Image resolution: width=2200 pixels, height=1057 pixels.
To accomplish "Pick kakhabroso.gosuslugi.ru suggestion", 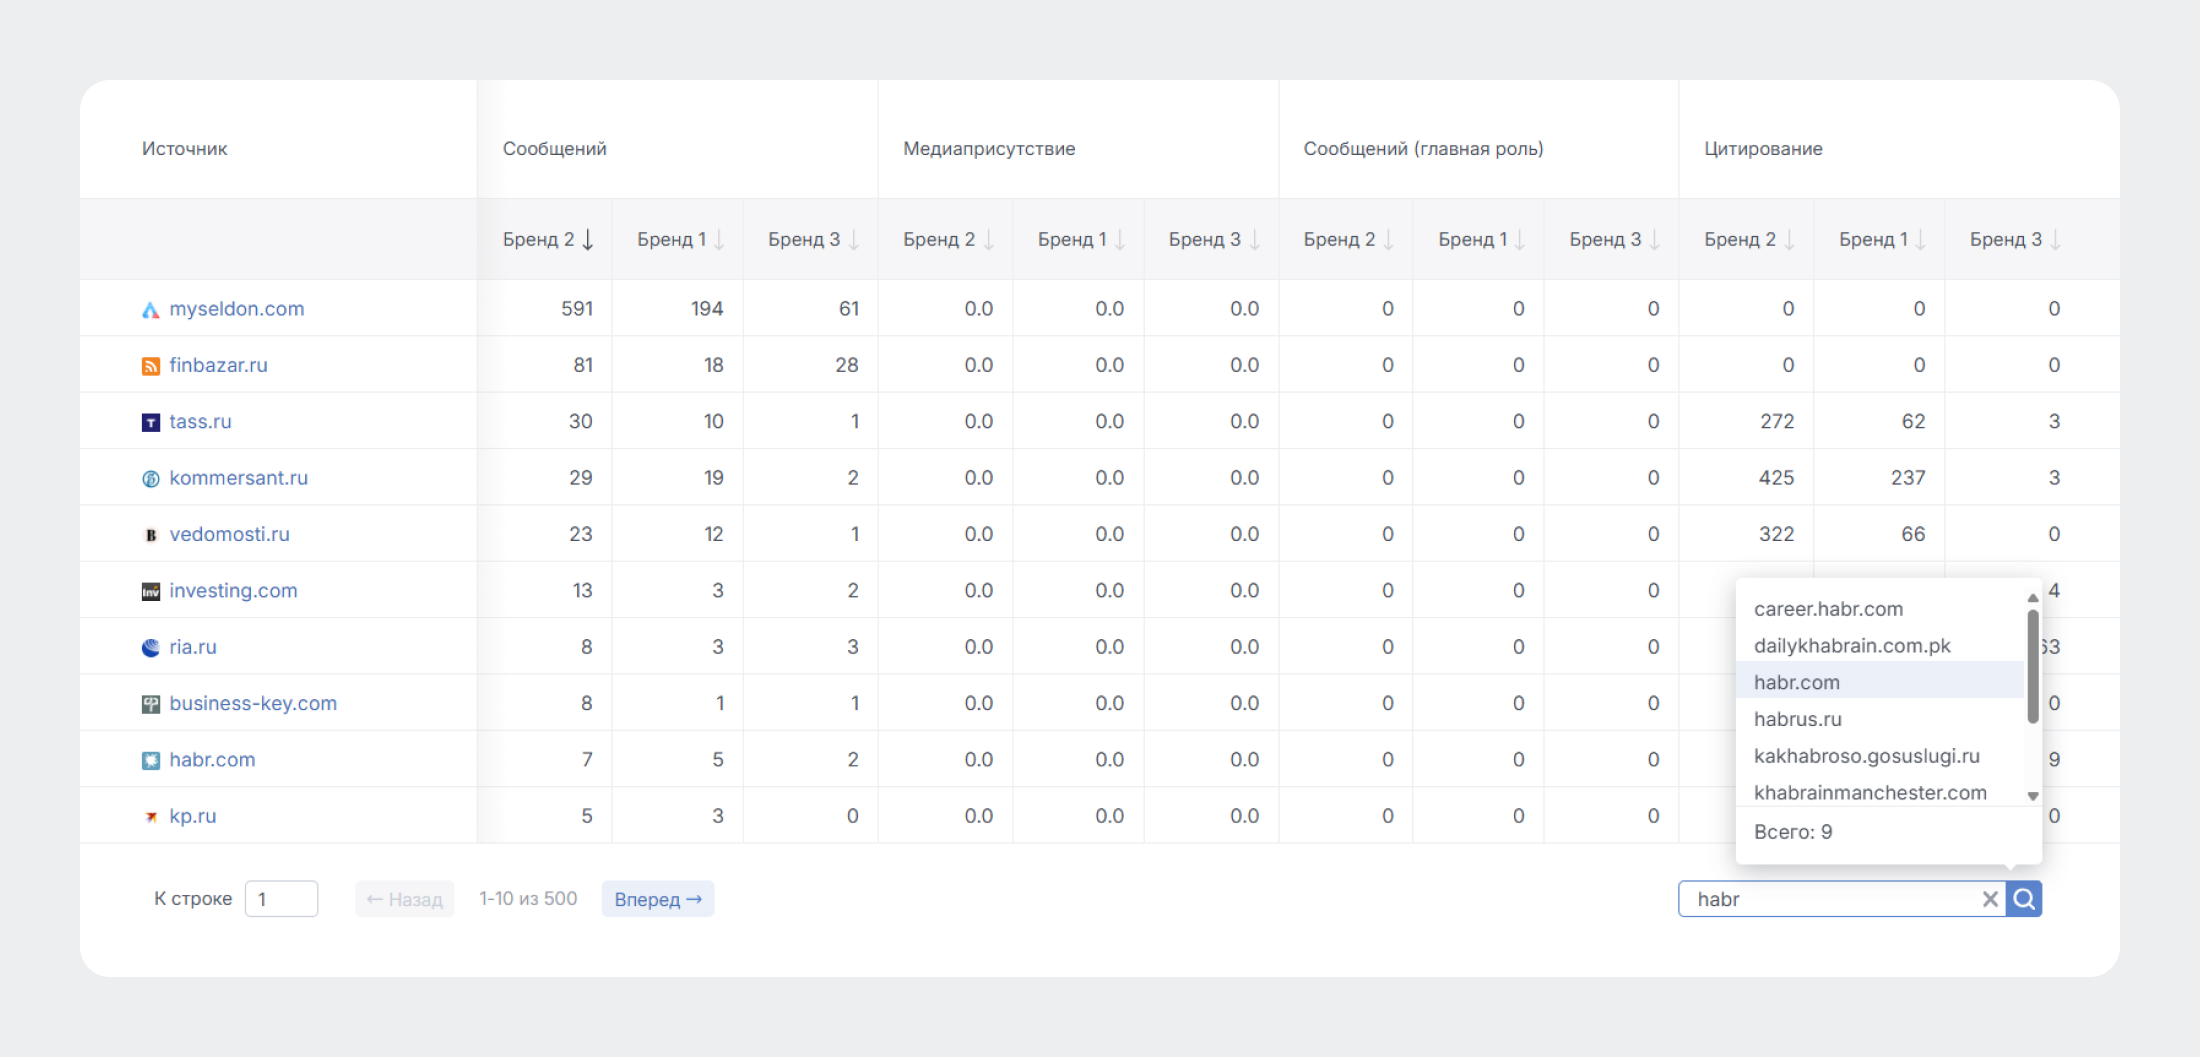I will (x=1866, y=756).
